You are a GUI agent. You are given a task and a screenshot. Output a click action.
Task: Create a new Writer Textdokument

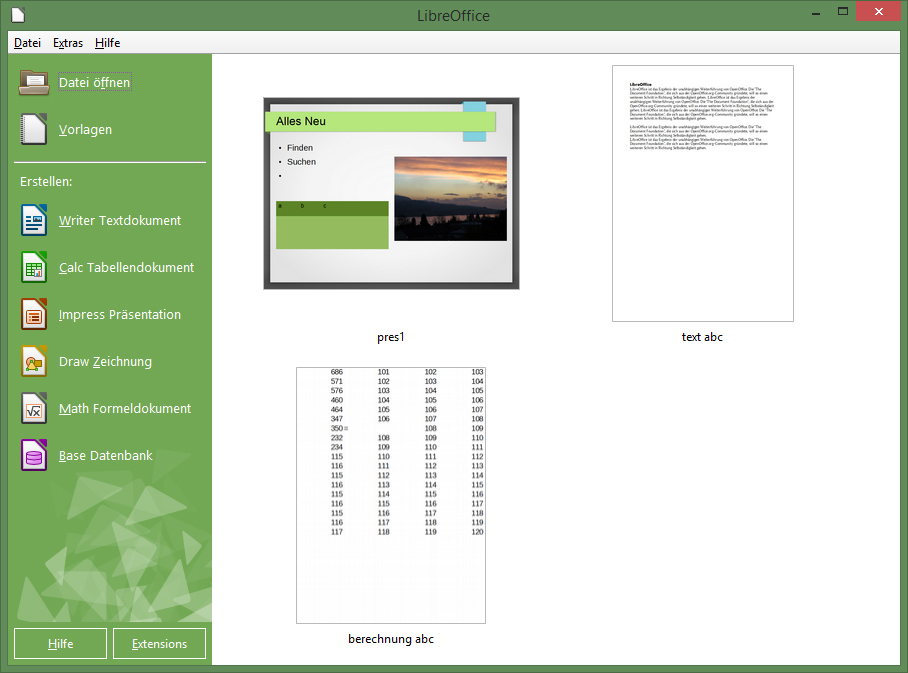[120, 220]
